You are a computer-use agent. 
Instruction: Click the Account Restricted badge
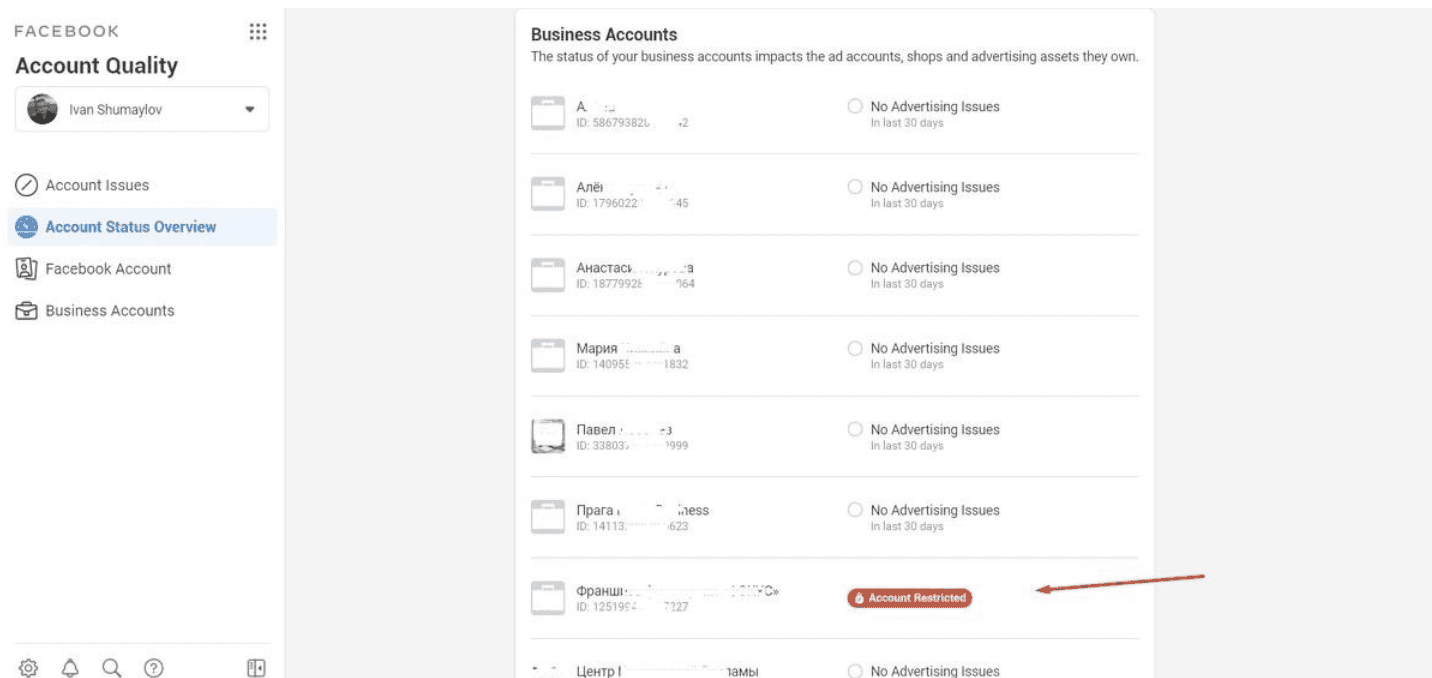point(909,598)
